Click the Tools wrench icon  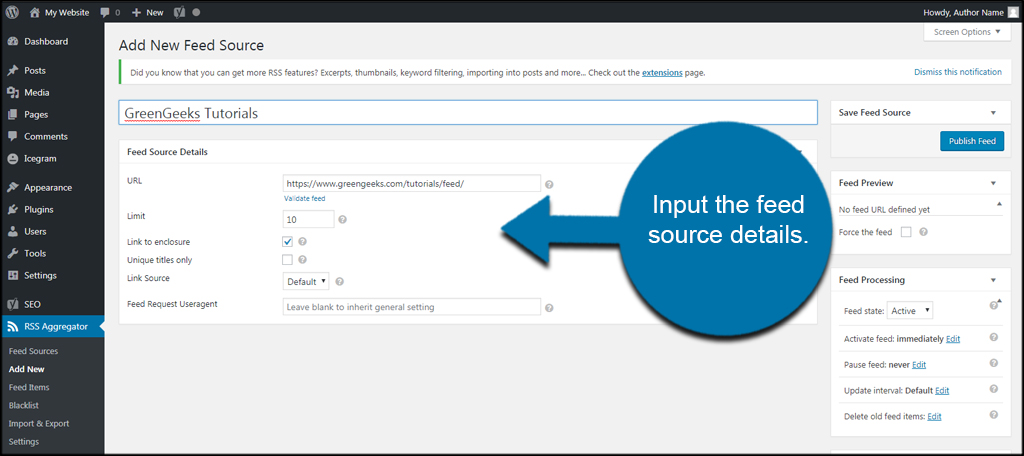pos(12,253)
